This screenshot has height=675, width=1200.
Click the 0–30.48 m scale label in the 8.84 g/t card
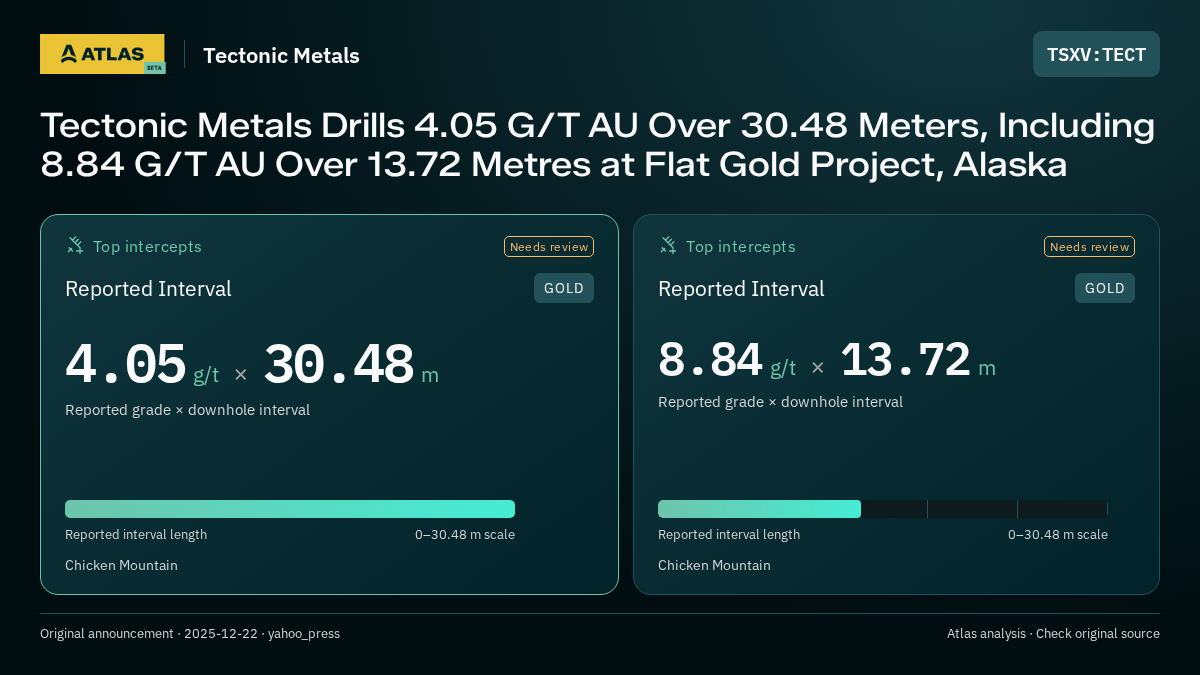pos(1058,535)
